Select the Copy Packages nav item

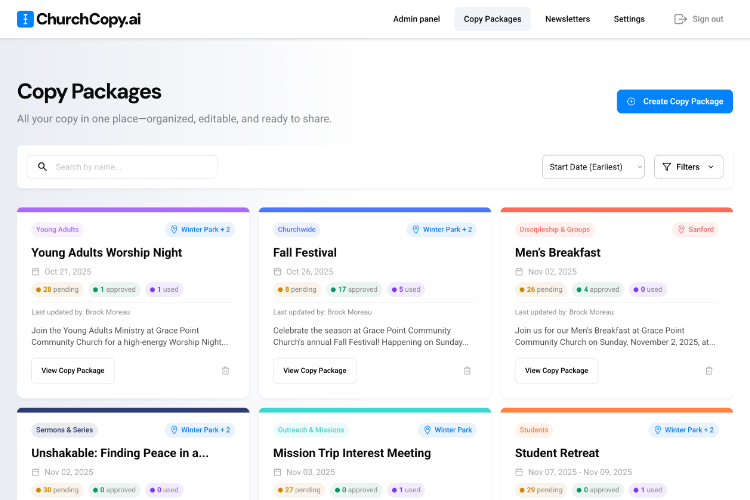coord(492,19)
